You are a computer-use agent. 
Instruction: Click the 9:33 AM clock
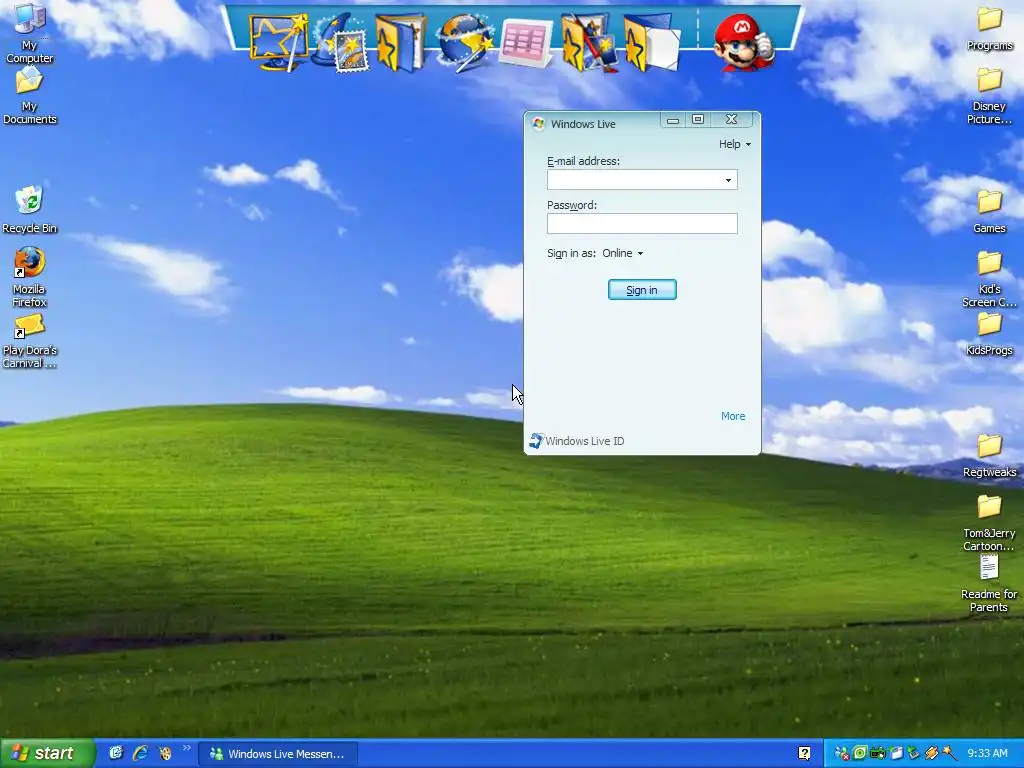tap(987, 754)
